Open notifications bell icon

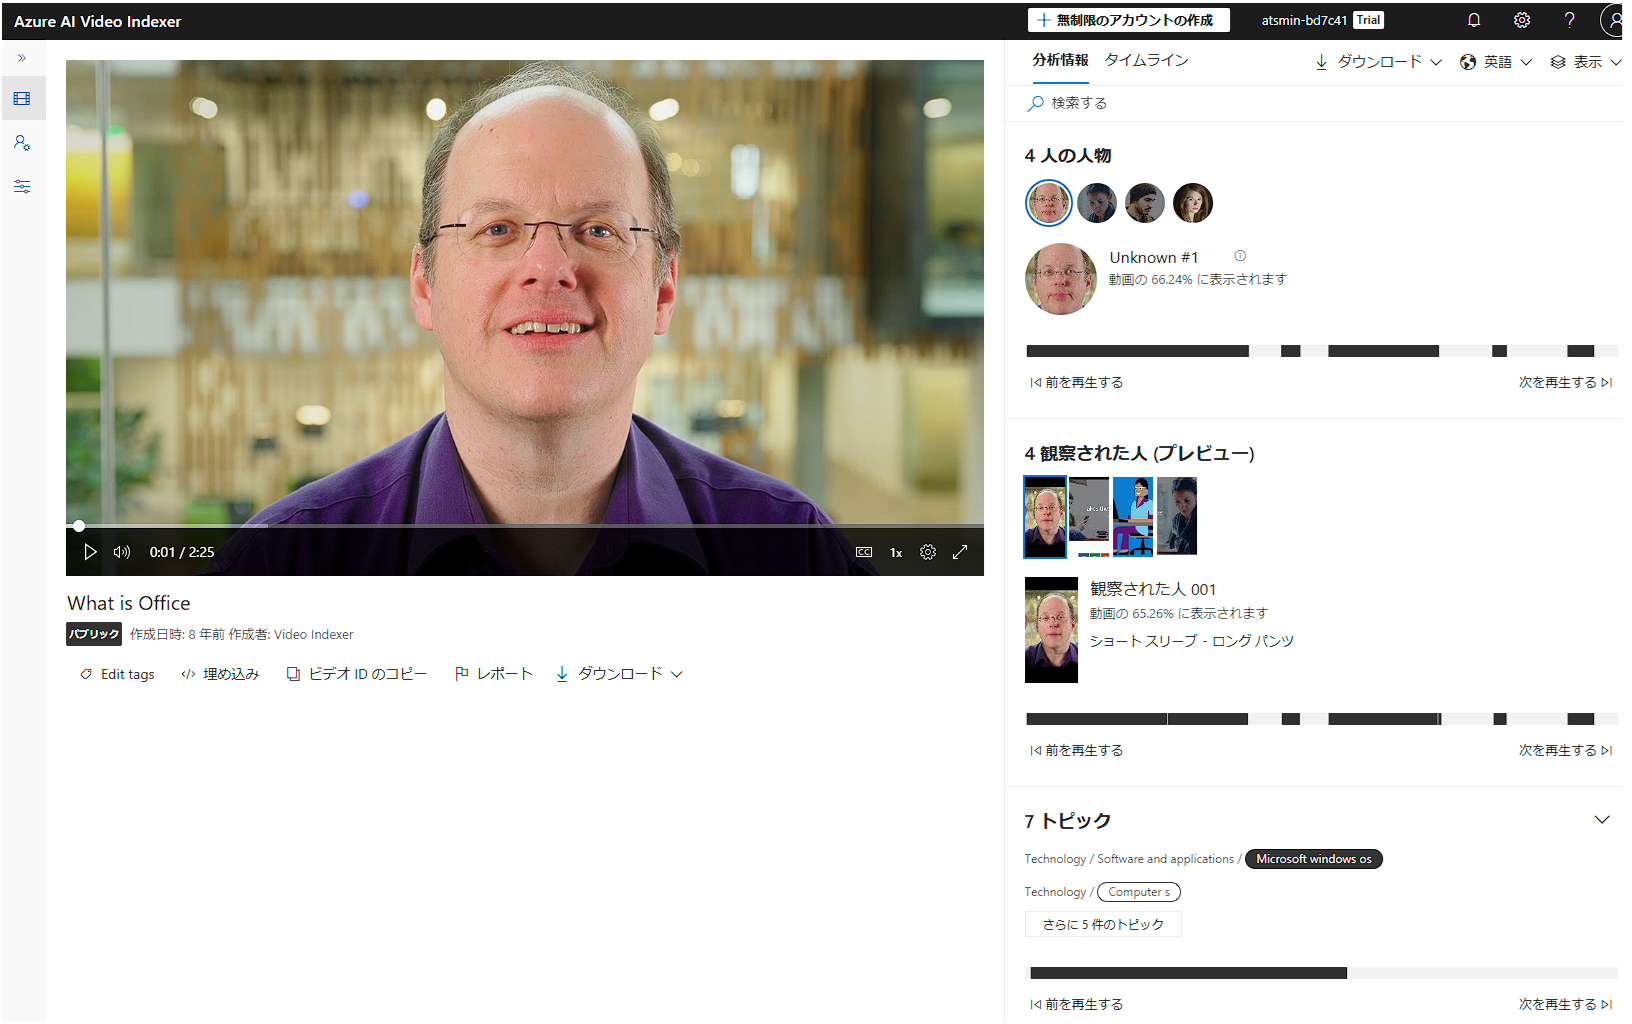click(1474, 20)
